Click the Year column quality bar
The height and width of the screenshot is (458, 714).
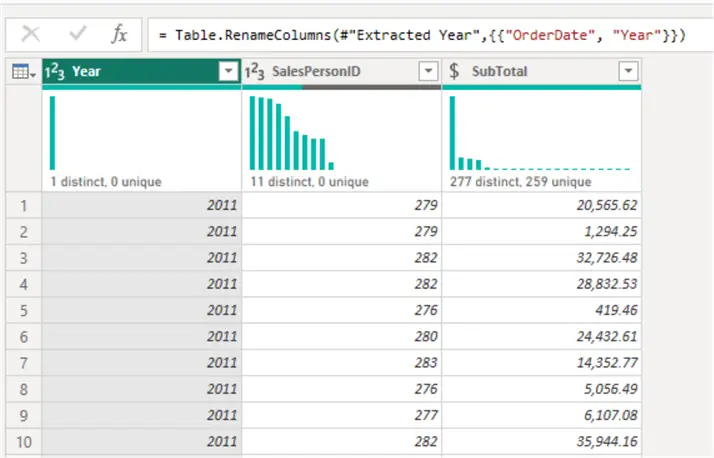[142, 87]
